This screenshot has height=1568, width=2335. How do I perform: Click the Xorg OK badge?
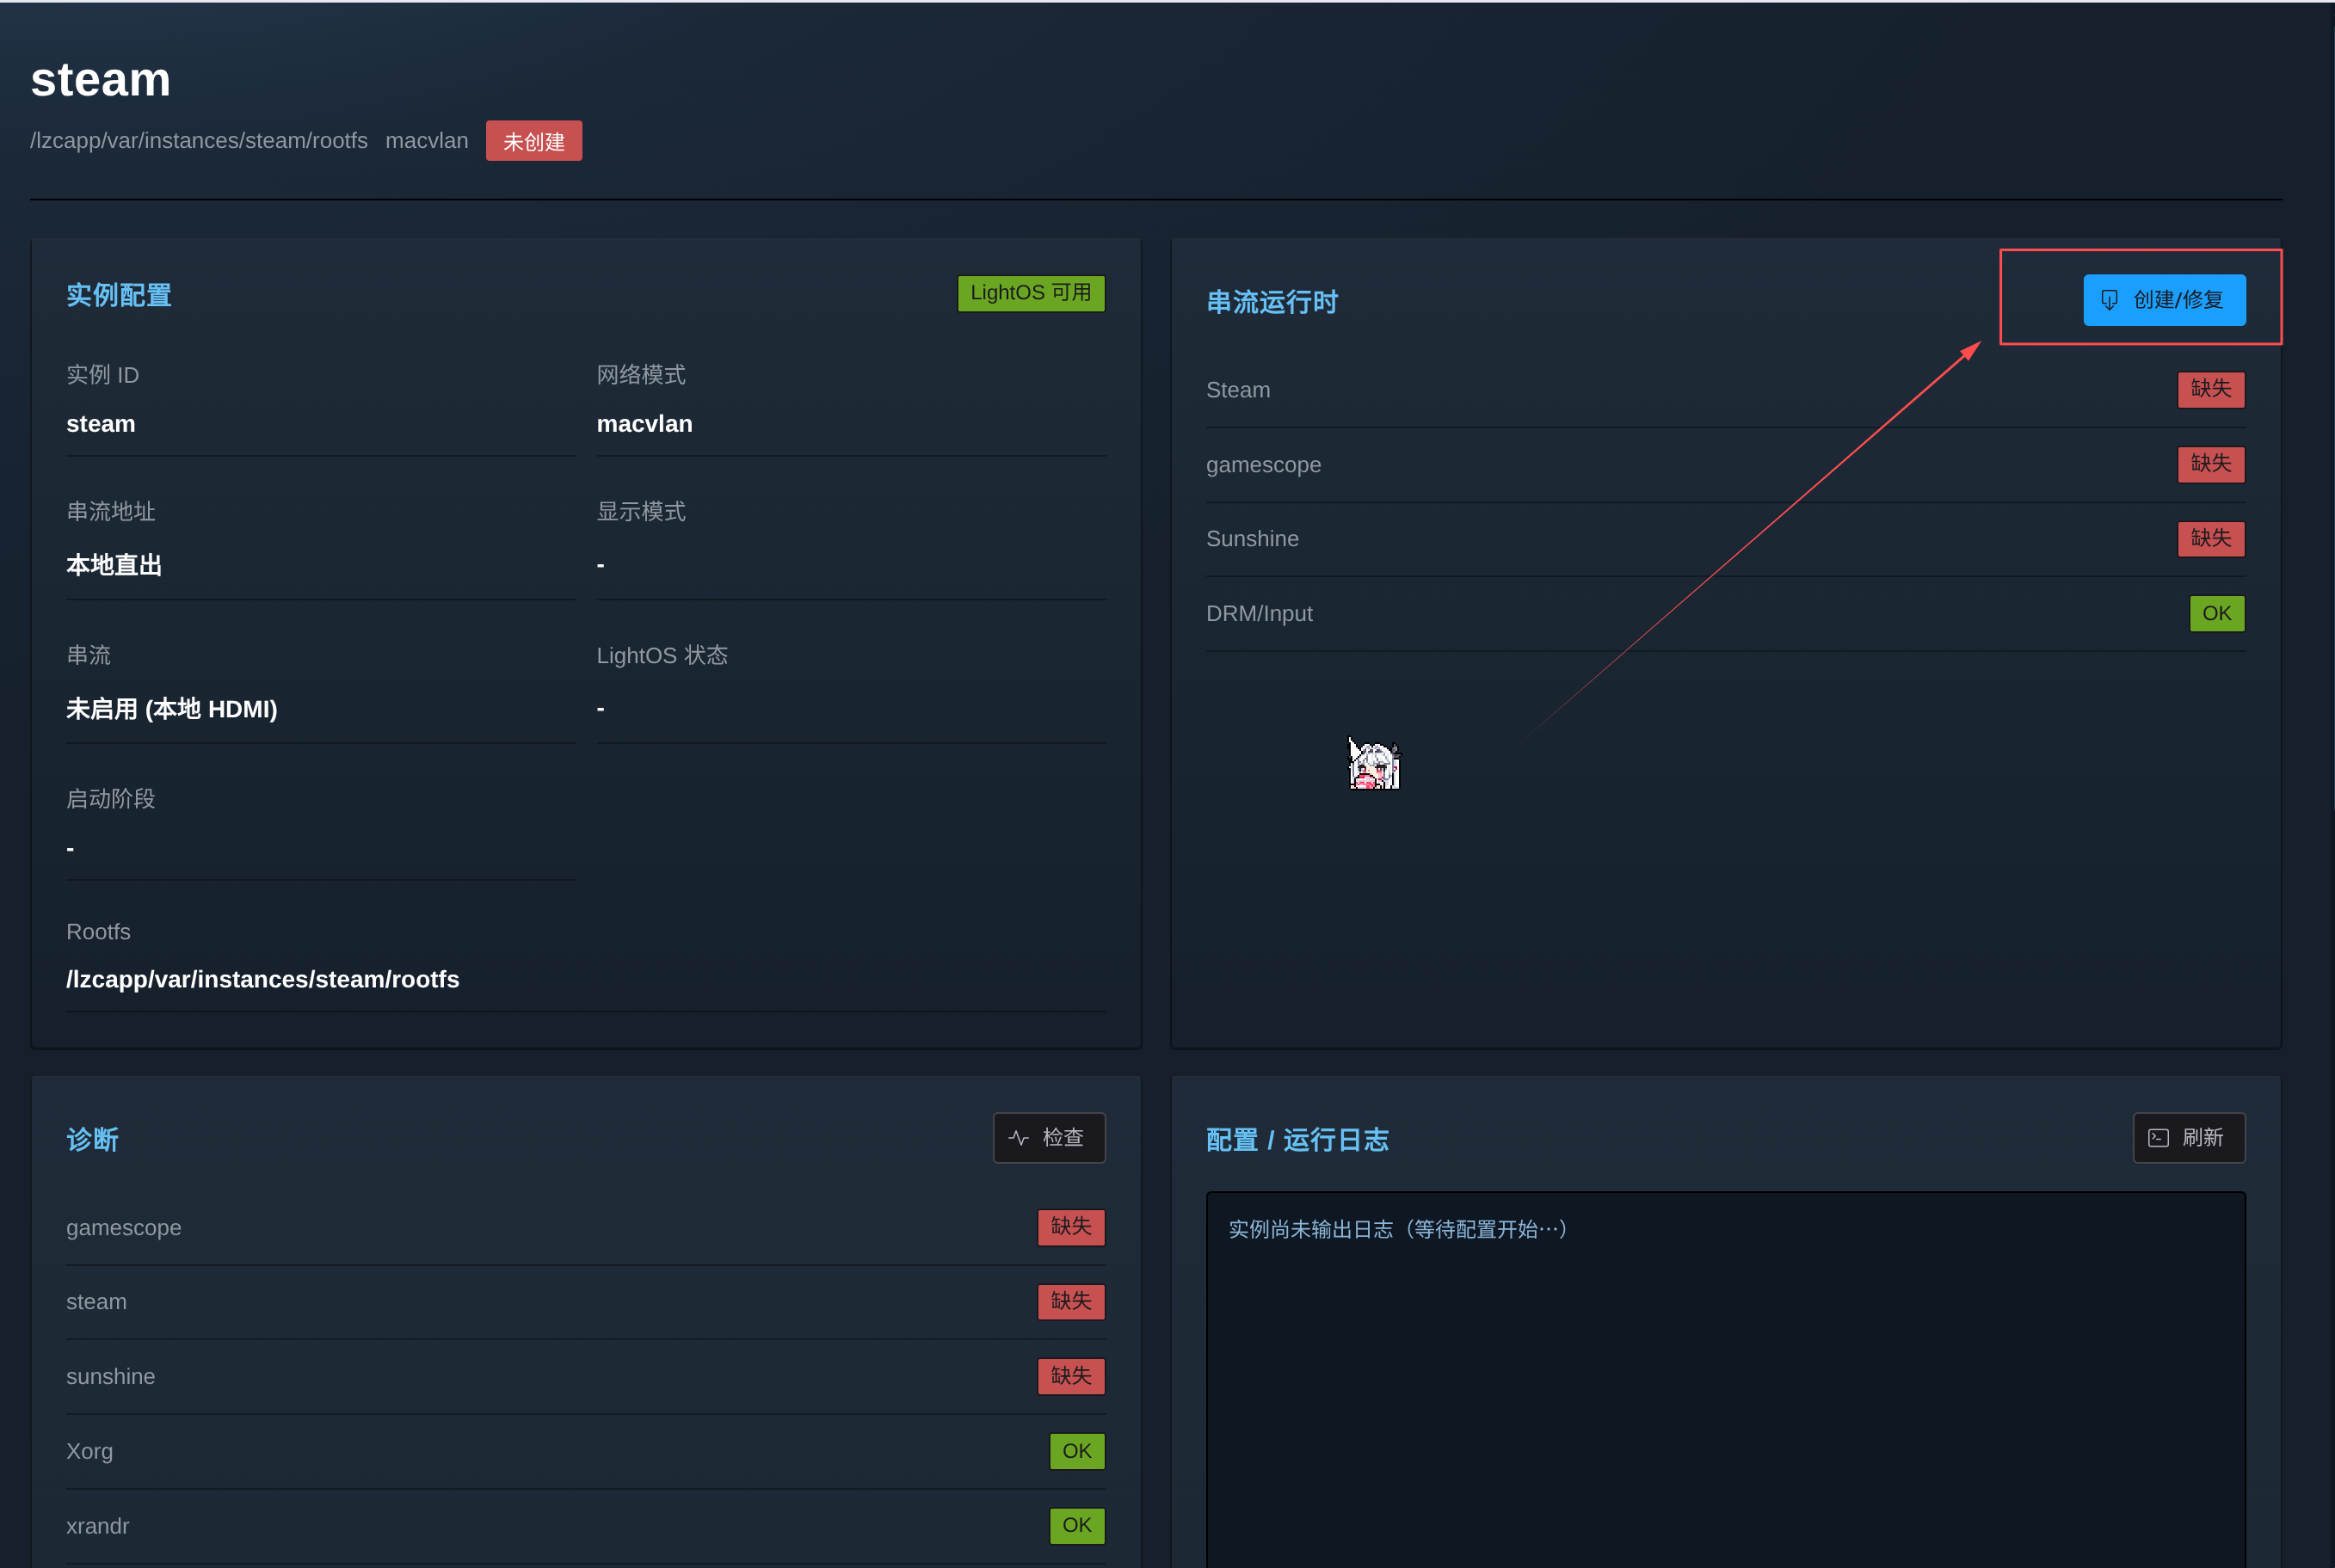pyautogui.click(x=1077, y=1451)
